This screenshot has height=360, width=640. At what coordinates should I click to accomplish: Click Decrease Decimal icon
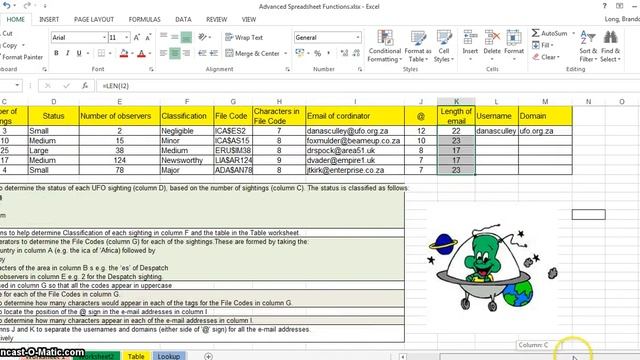tap(356, 53)
